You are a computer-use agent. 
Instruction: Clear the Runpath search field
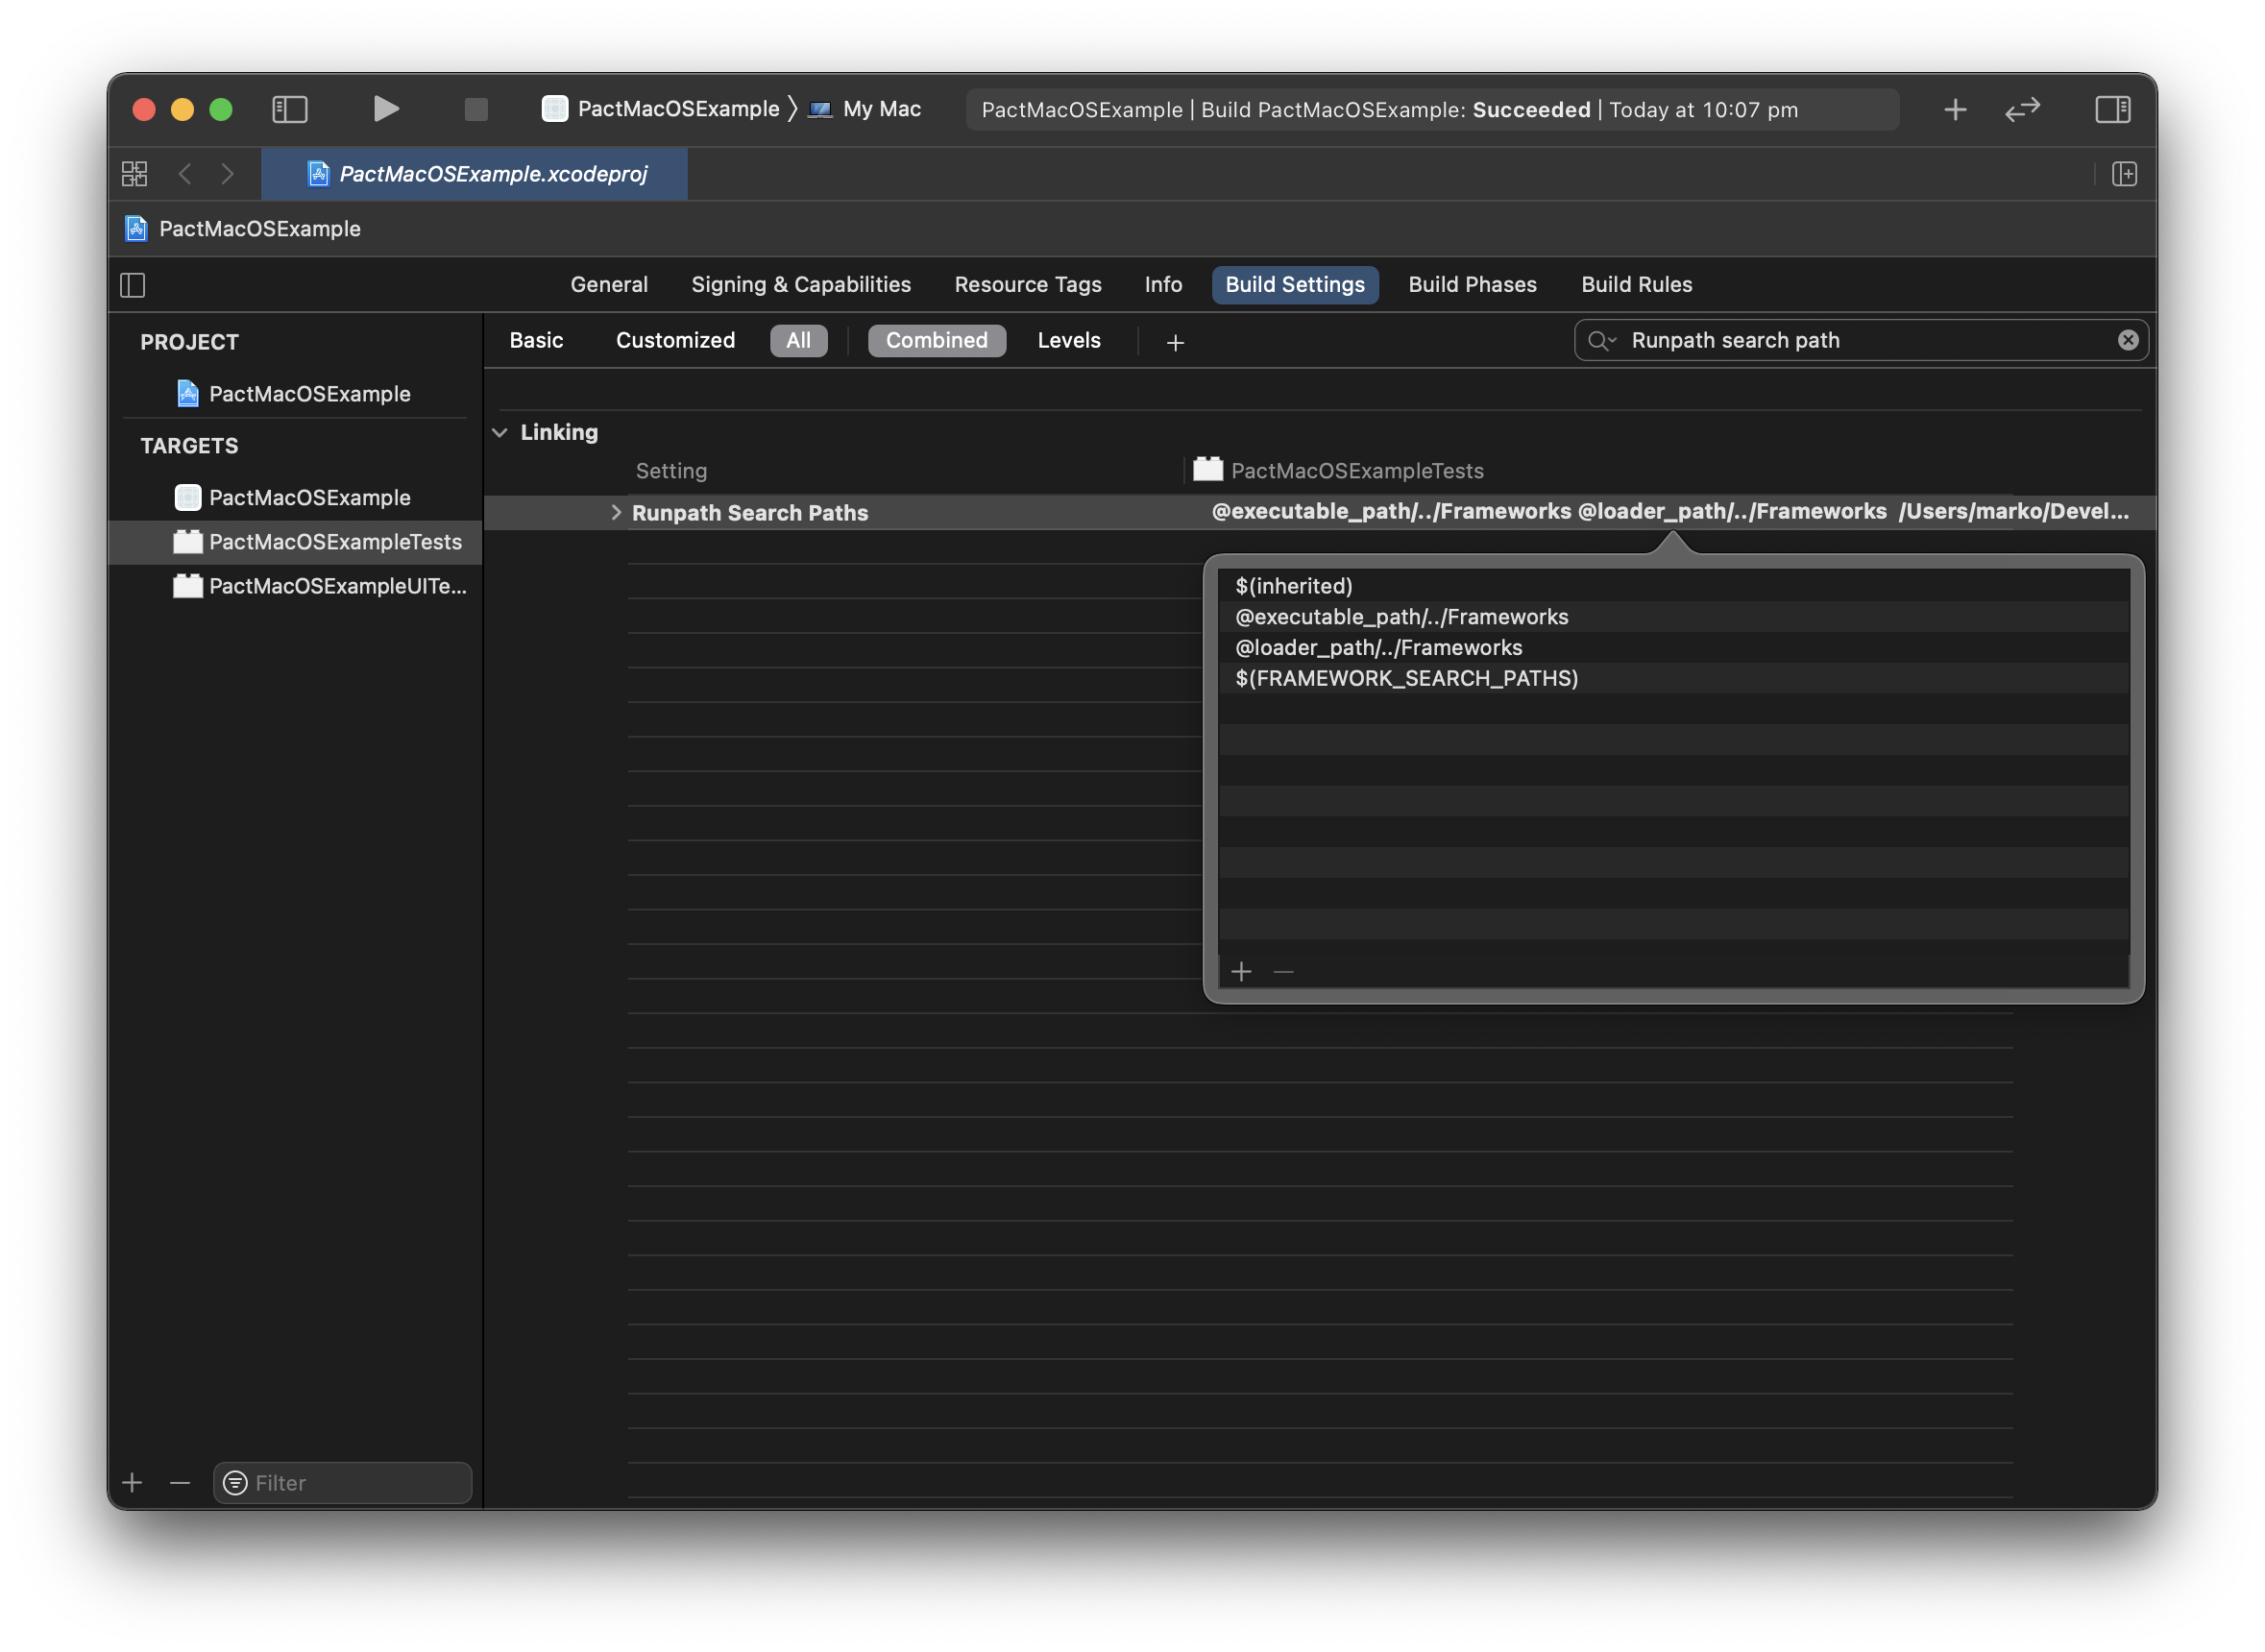point(2128,340)
